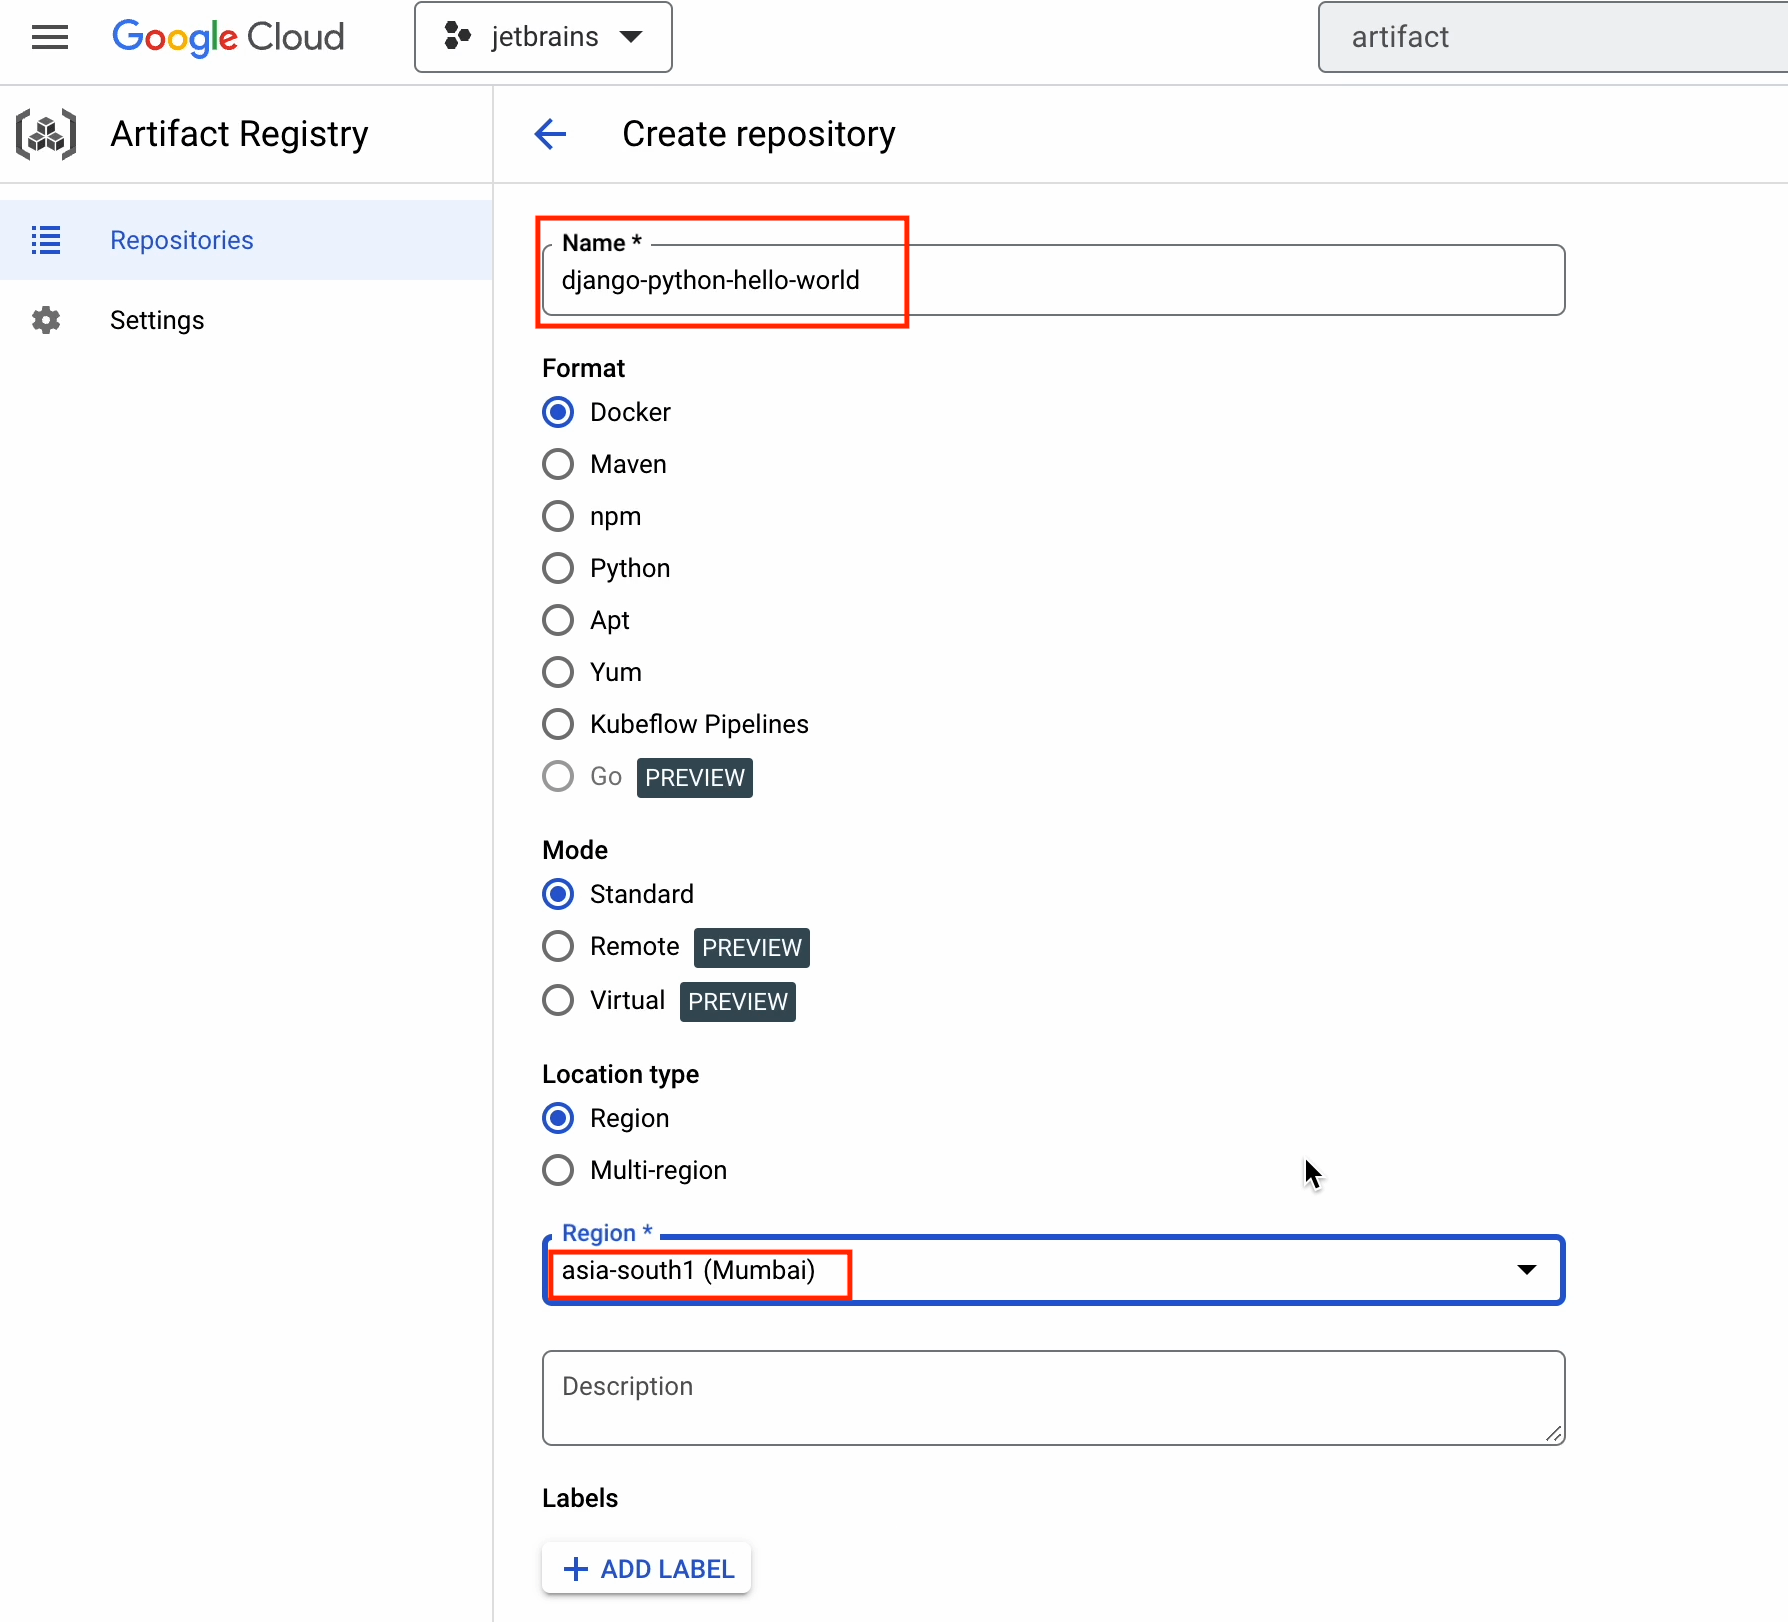The width and height of the screenshot is (1788, 1622).
Task: Open Settings in the sidebar
Action: (x=157, y=320)
